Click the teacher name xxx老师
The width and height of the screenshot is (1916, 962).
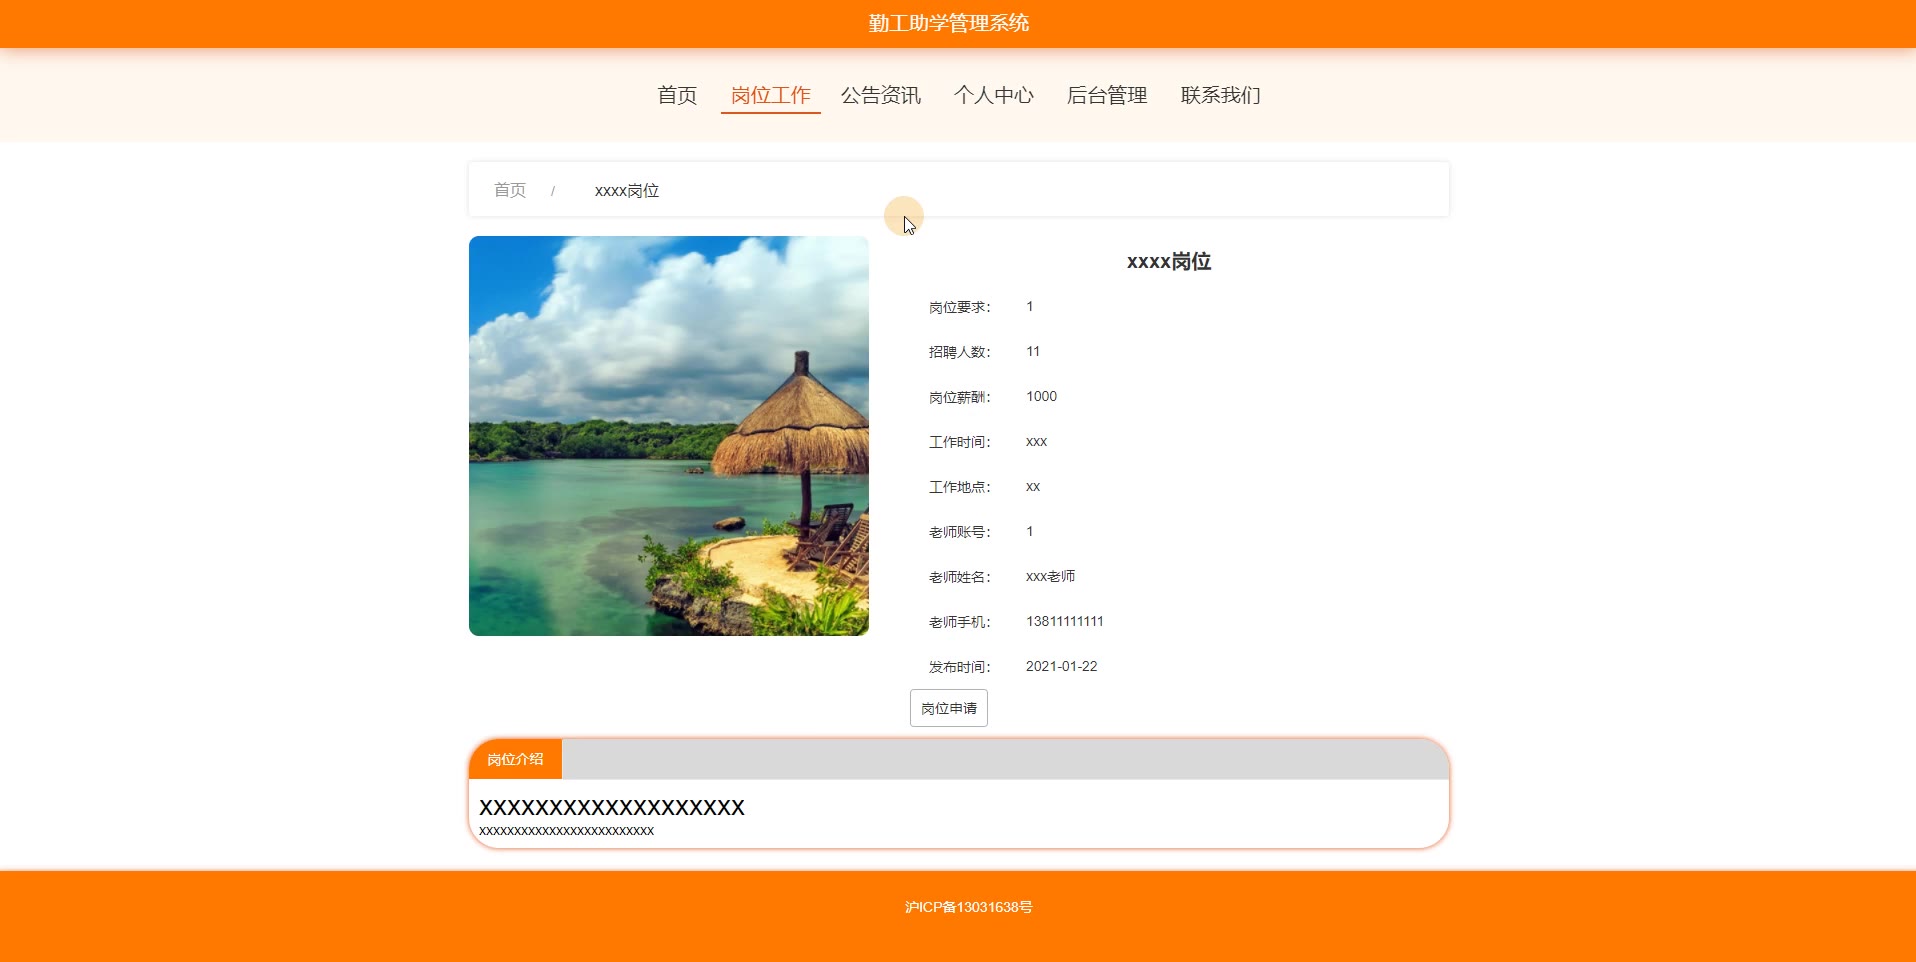pos(1050,576)
